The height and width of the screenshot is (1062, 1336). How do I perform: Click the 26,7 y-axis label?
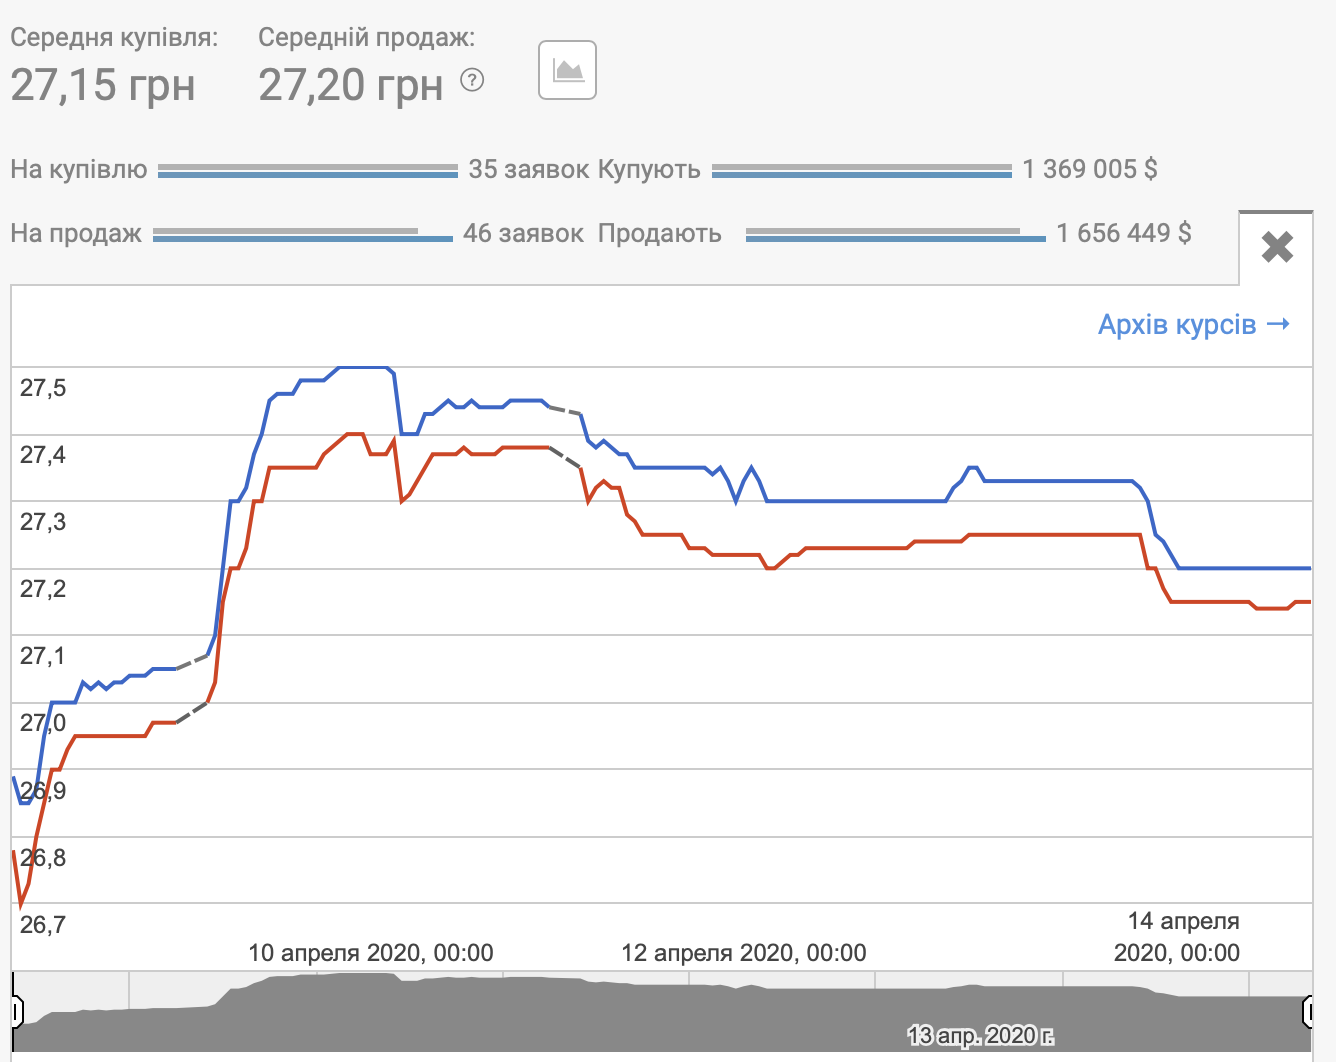[43, 924]
